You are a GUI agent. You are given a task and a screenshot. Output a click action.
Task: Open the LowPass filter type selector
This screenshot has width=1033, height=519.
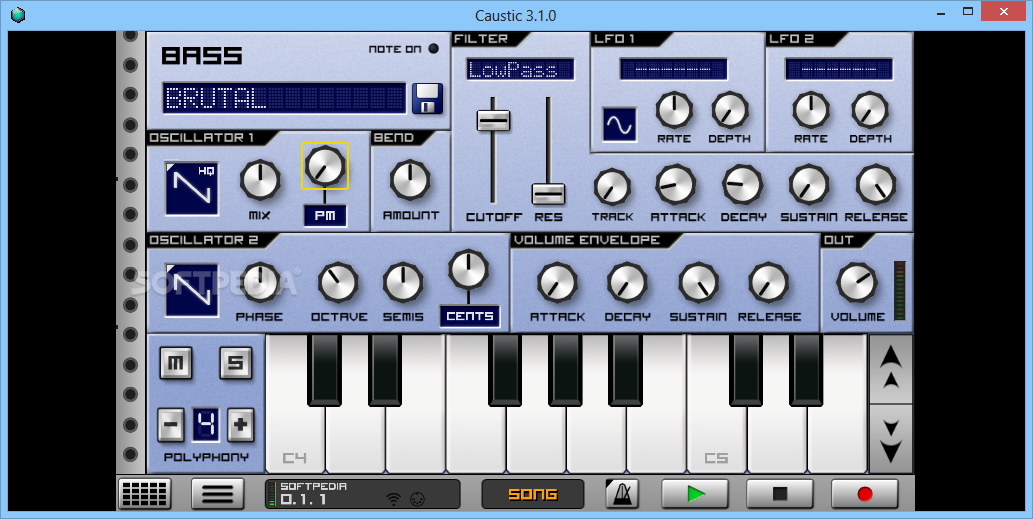520,69
